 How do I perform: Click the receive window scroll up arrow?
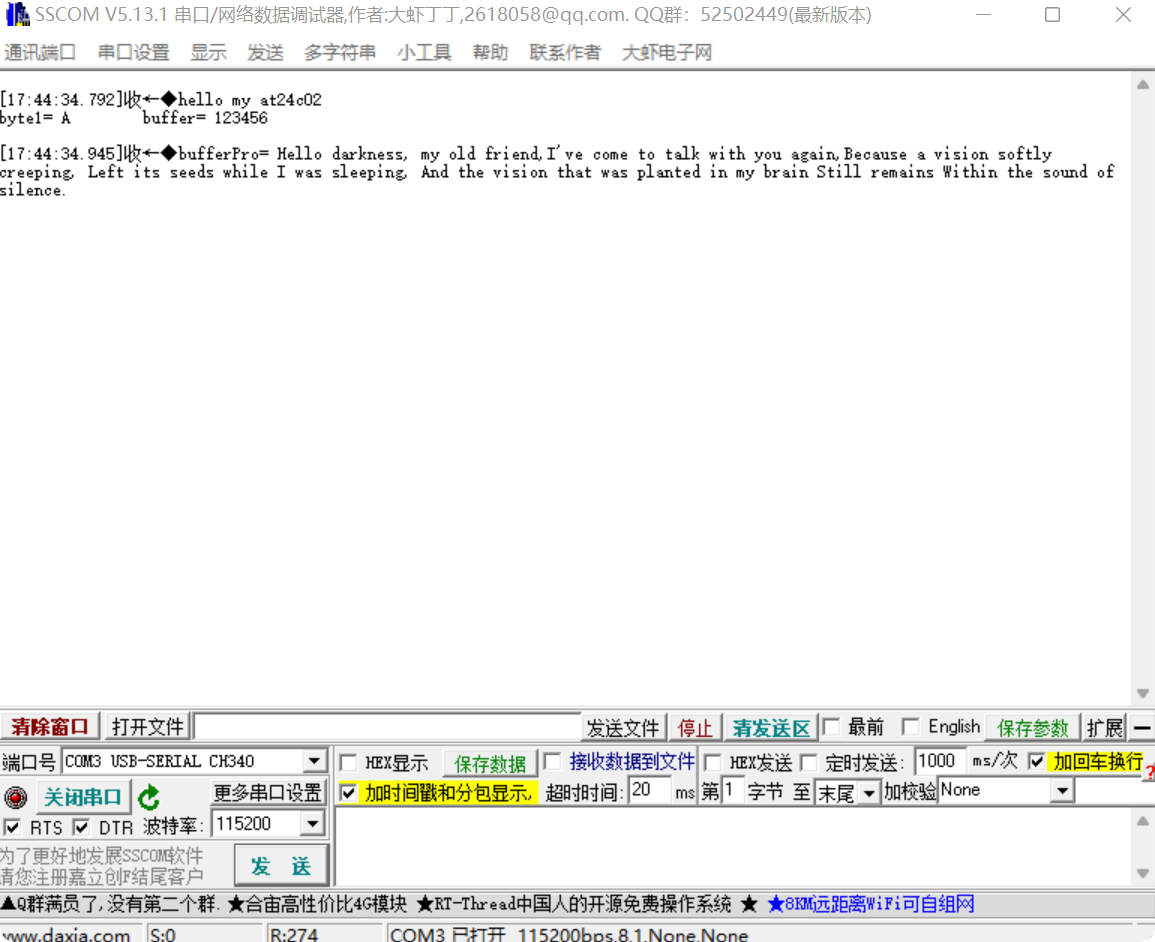(x=1142, y=85)
